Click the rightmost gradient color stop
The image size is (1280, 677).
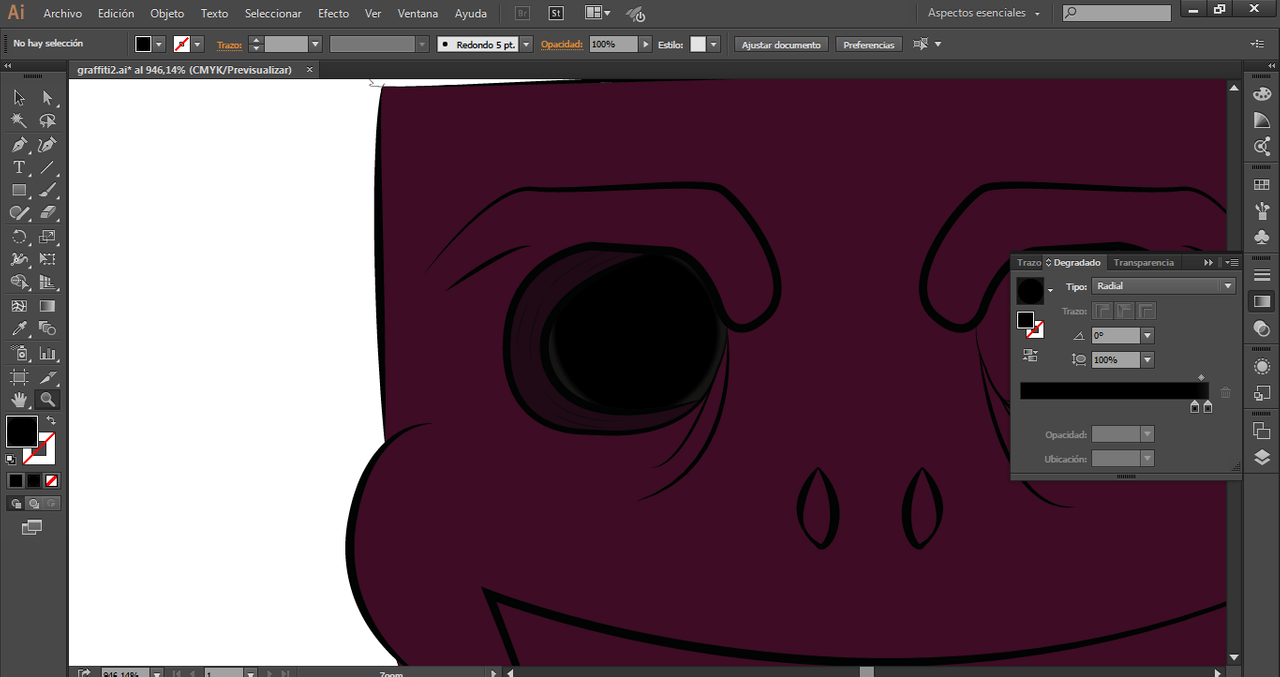click(x=1207, y=406)
